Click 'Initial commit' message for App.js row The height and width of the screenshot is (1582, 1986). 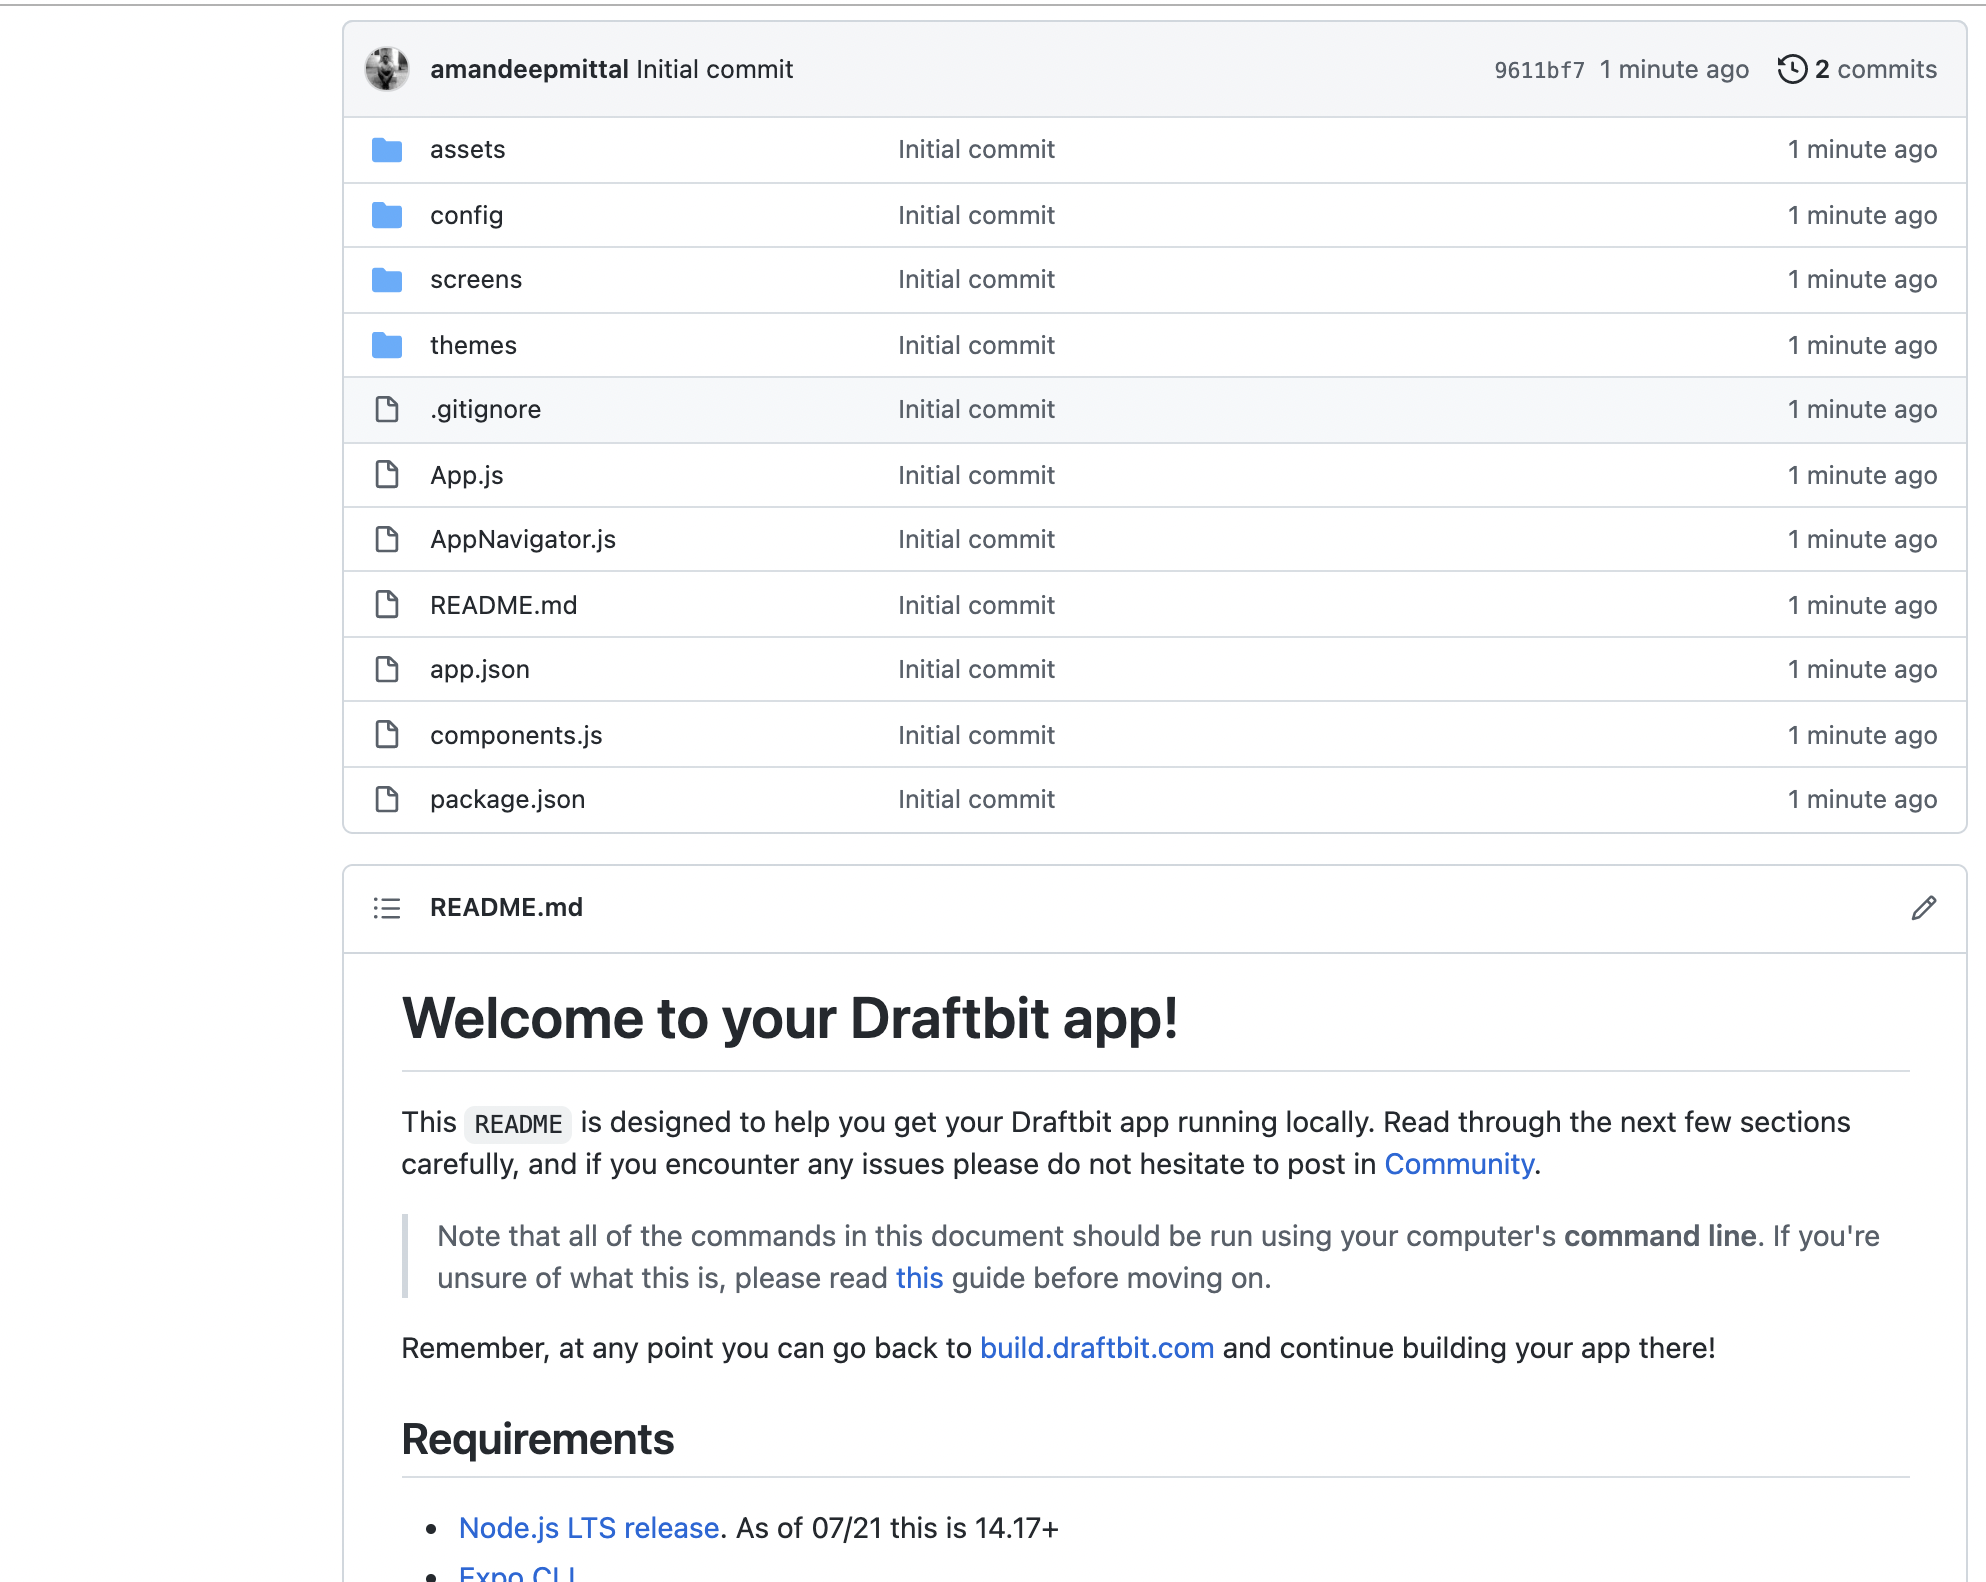pyautogui.click(x=976, y=475)
